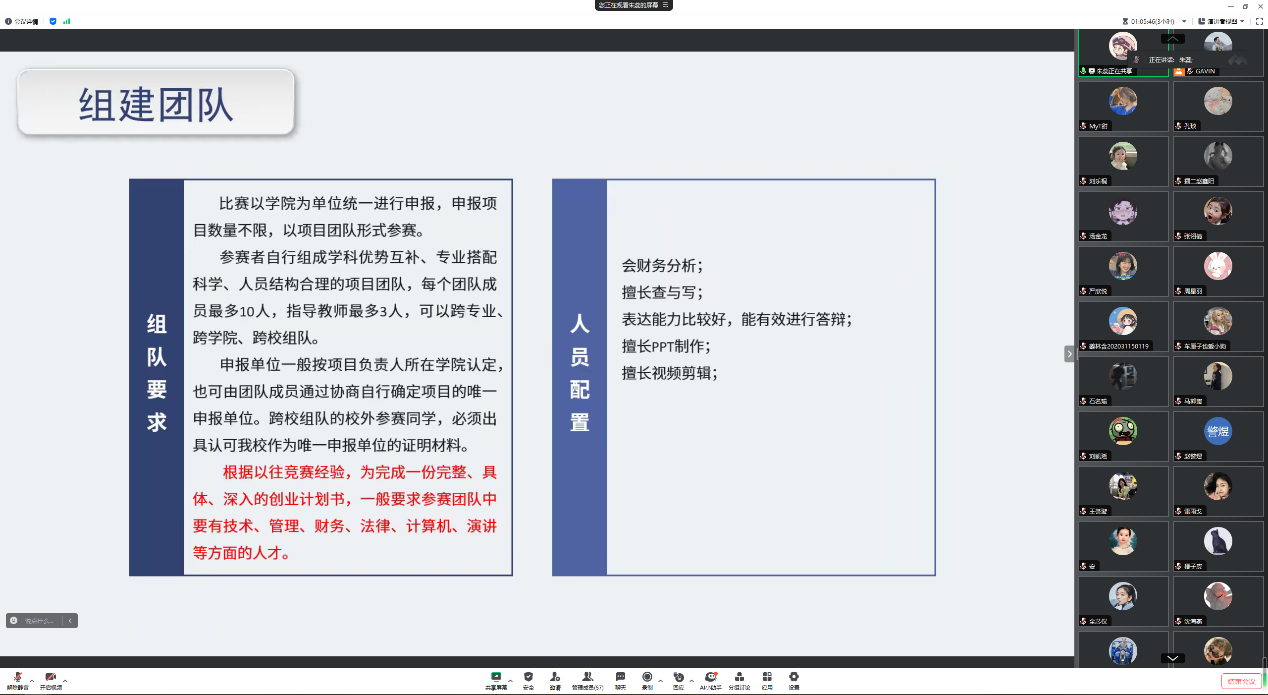Viewport: 1268px width, 695px height.
Task: Open the AI assistant icon
Action: [710, 680]
